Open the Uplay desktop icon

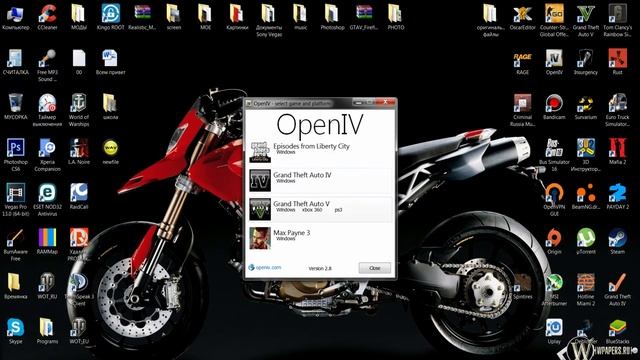(554, 331)
